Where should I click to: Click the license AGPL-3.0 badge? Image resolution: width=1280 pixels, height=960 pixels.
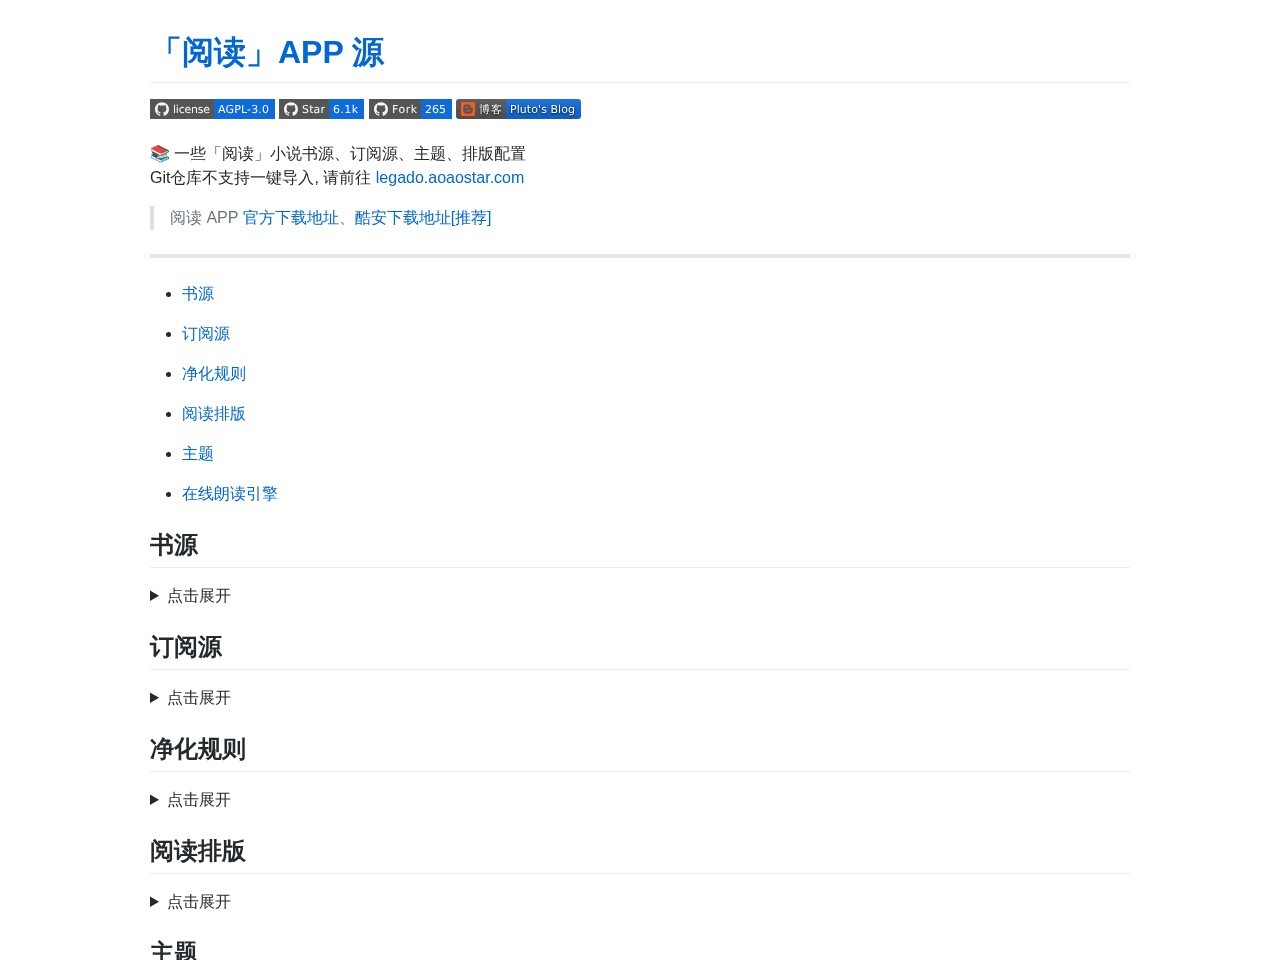[212, 109]
